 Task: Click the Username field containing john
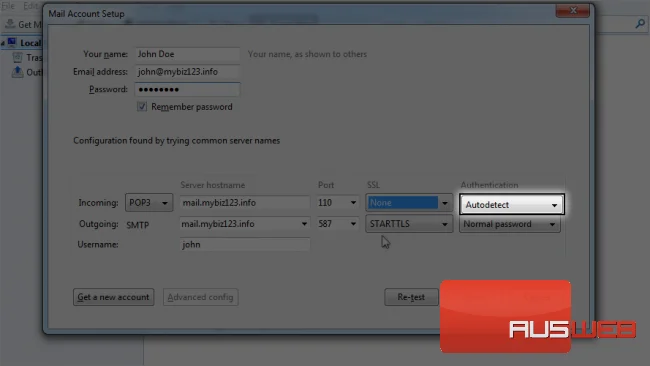[245, 245]
